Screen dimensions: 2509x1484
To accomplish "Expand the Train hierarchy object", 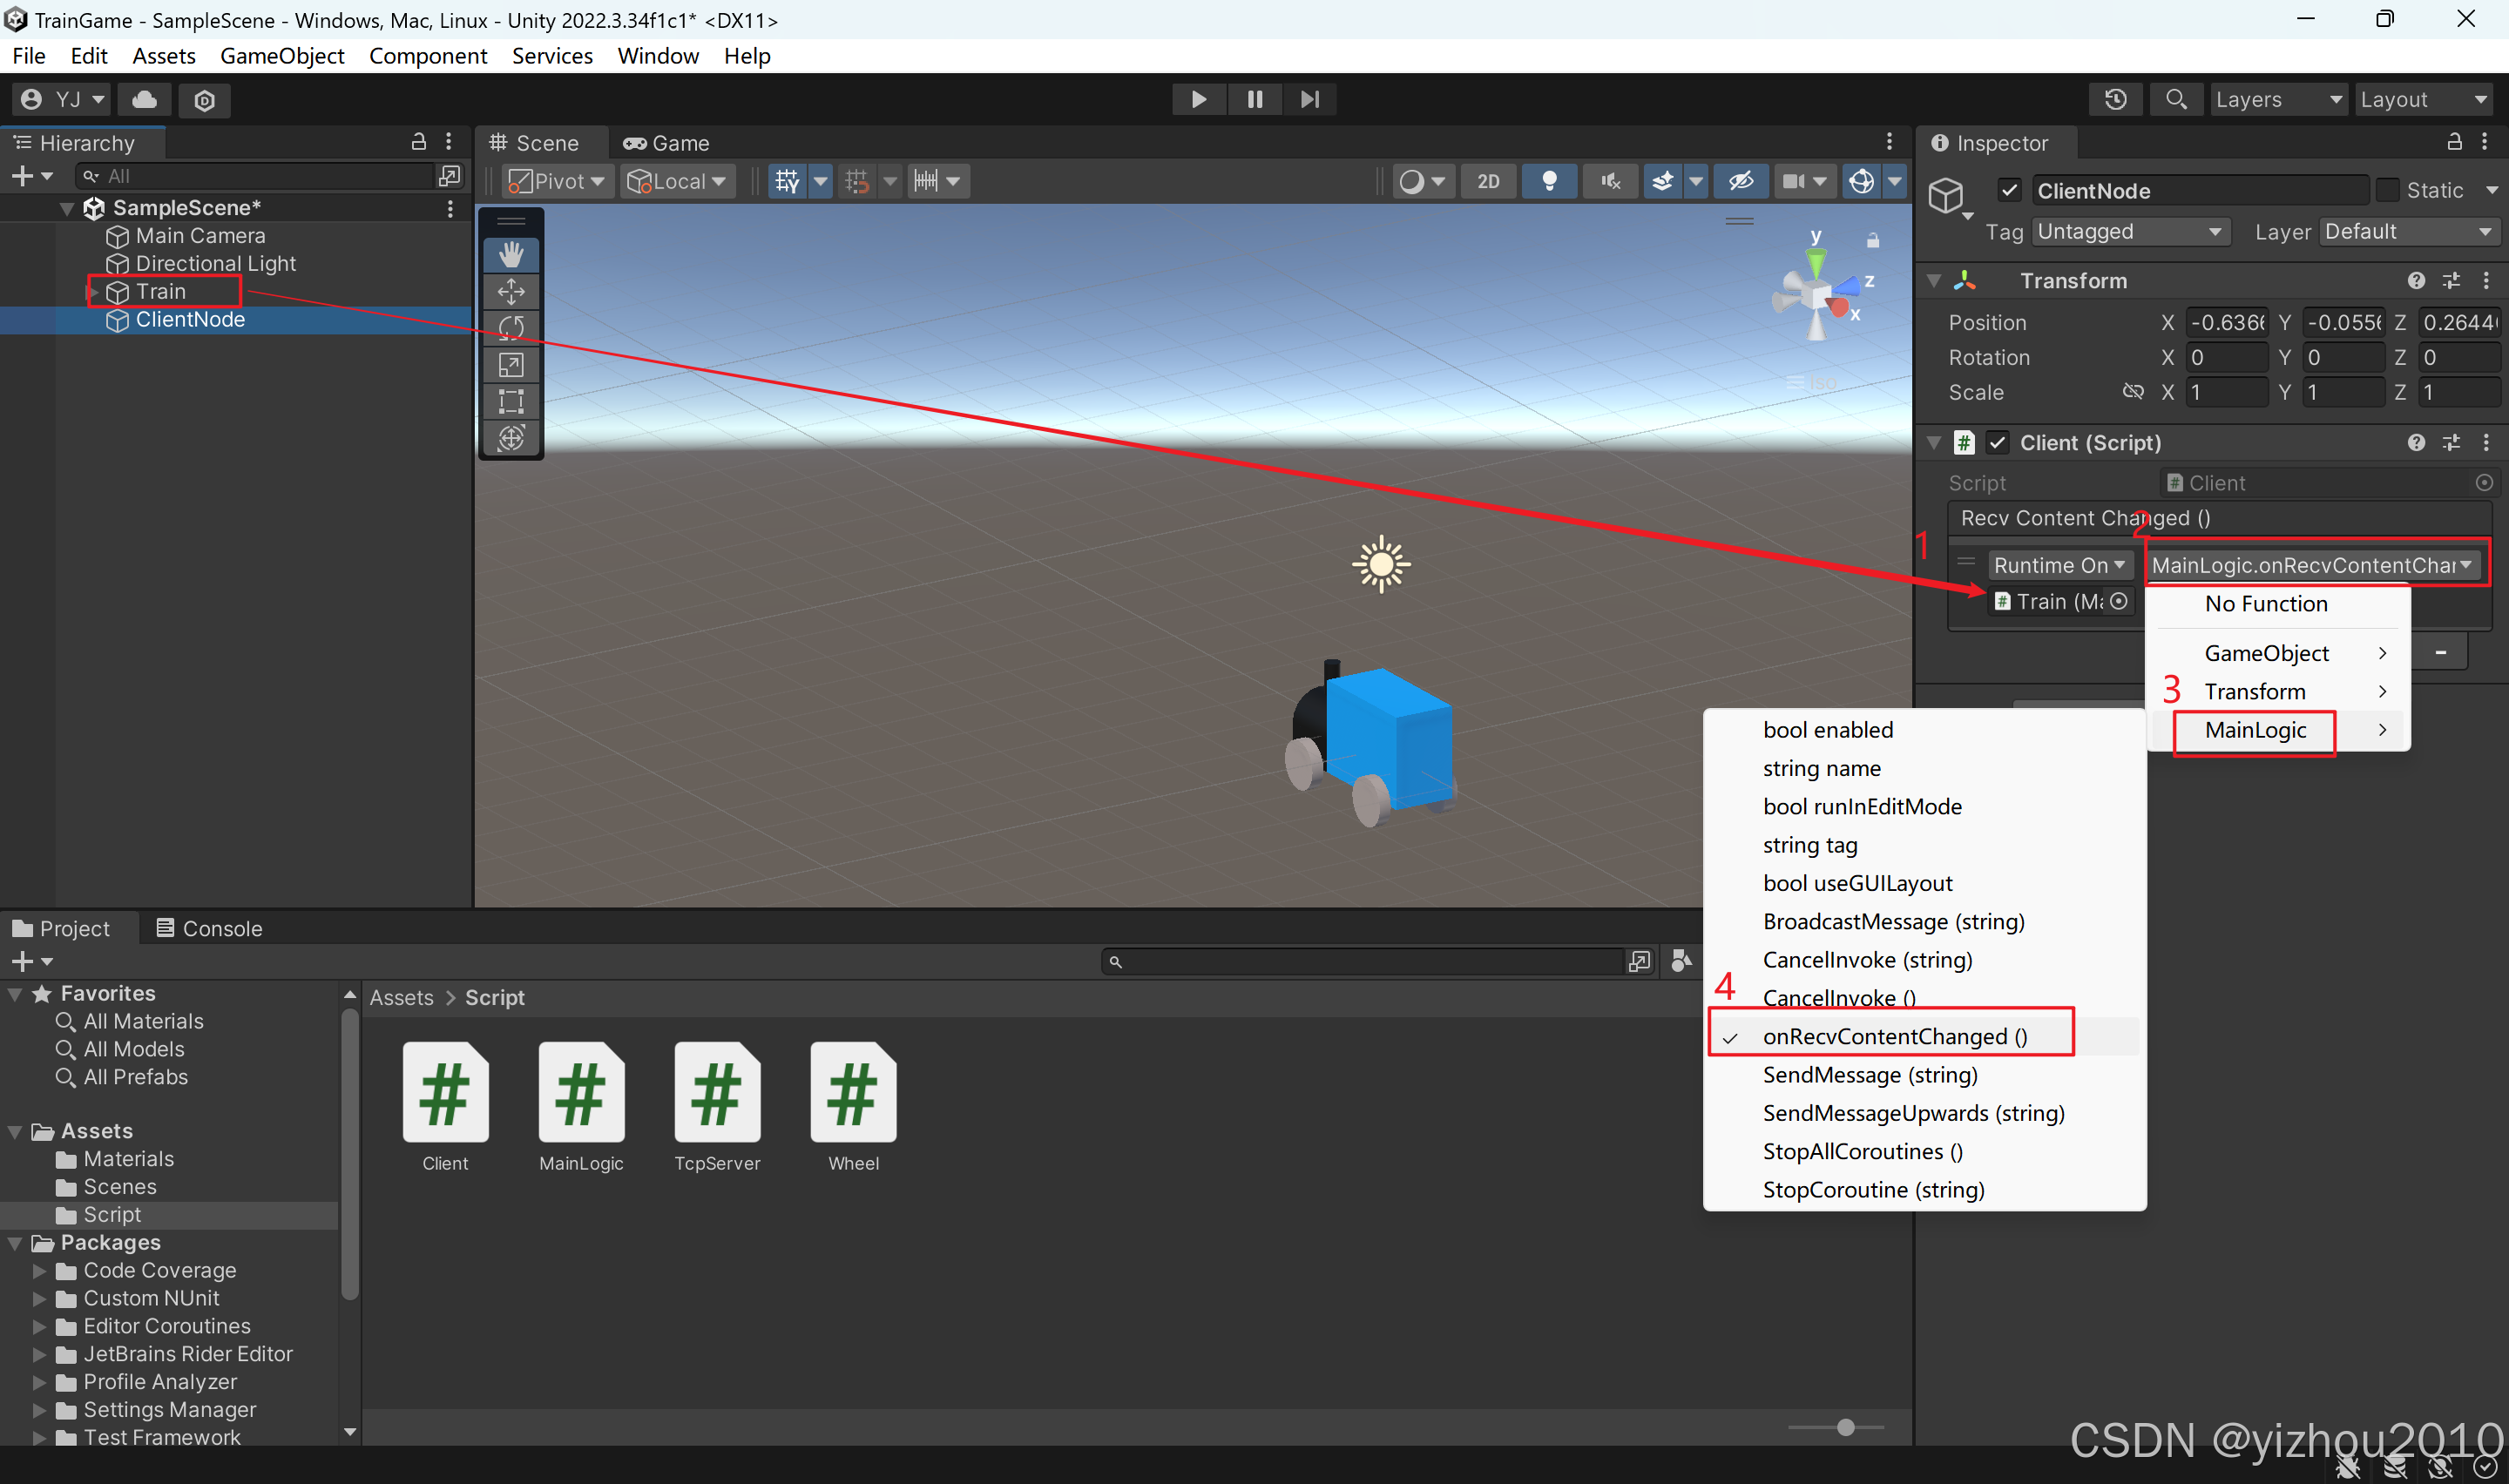I will 94,292.
